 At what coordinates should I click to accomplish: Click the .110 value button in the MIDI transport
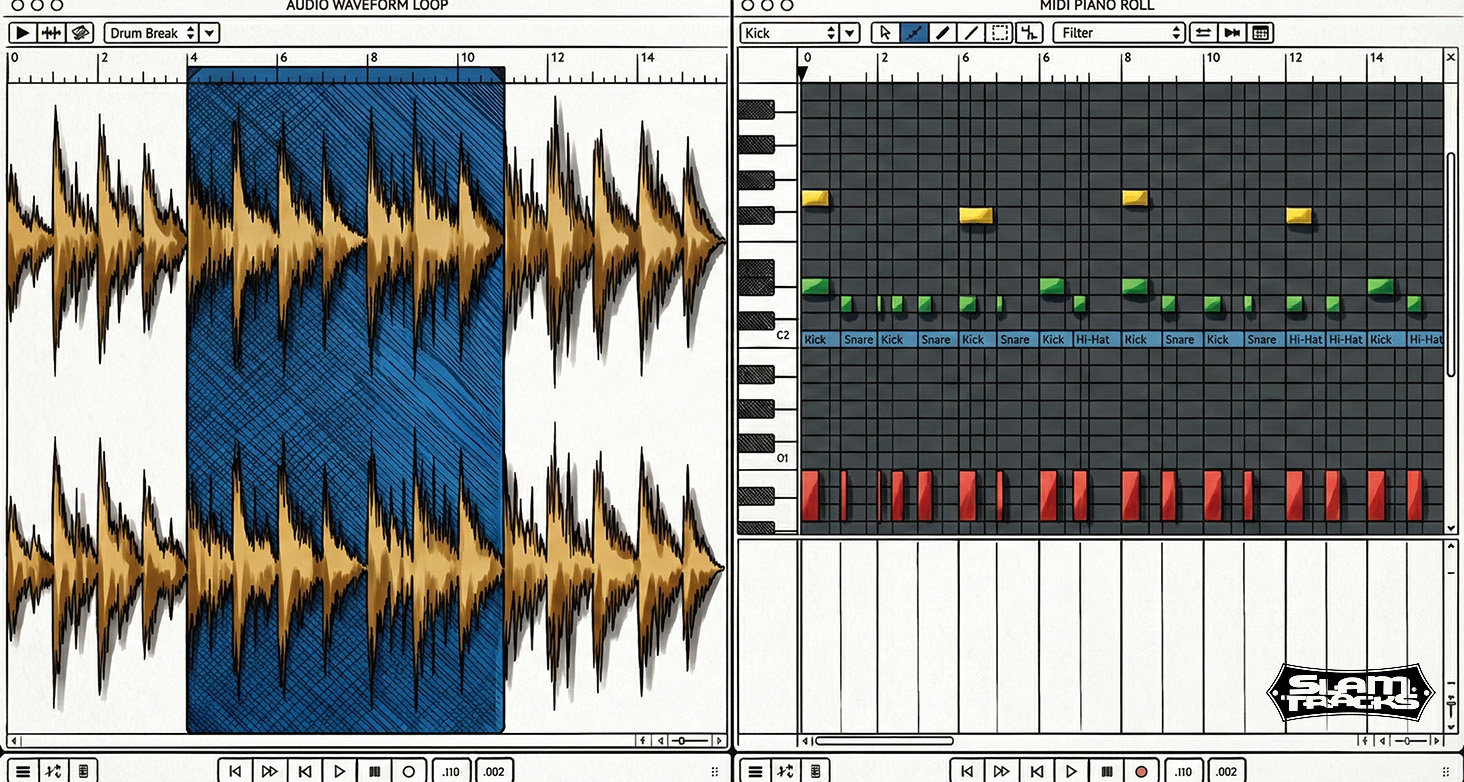click(x=1184, y=770)
